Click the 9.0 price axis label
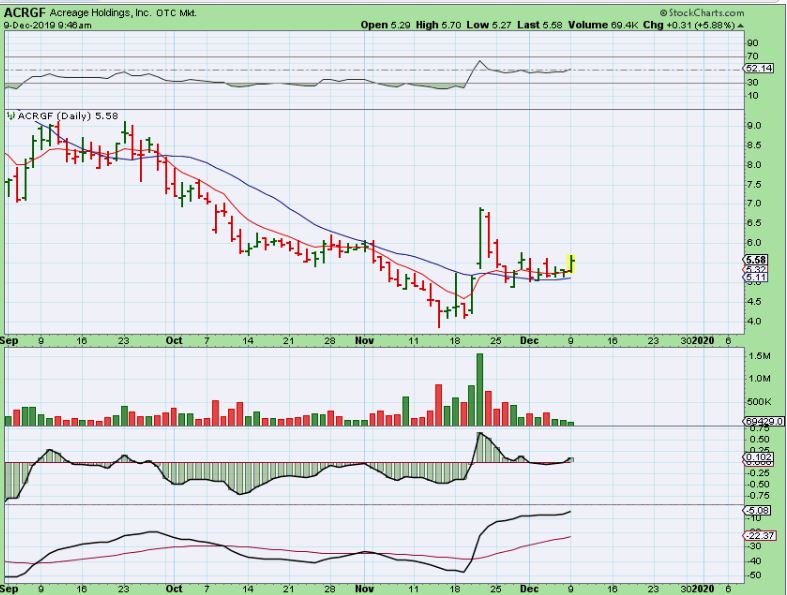Viewport: 787px width, 595px height. coord(754,126)
